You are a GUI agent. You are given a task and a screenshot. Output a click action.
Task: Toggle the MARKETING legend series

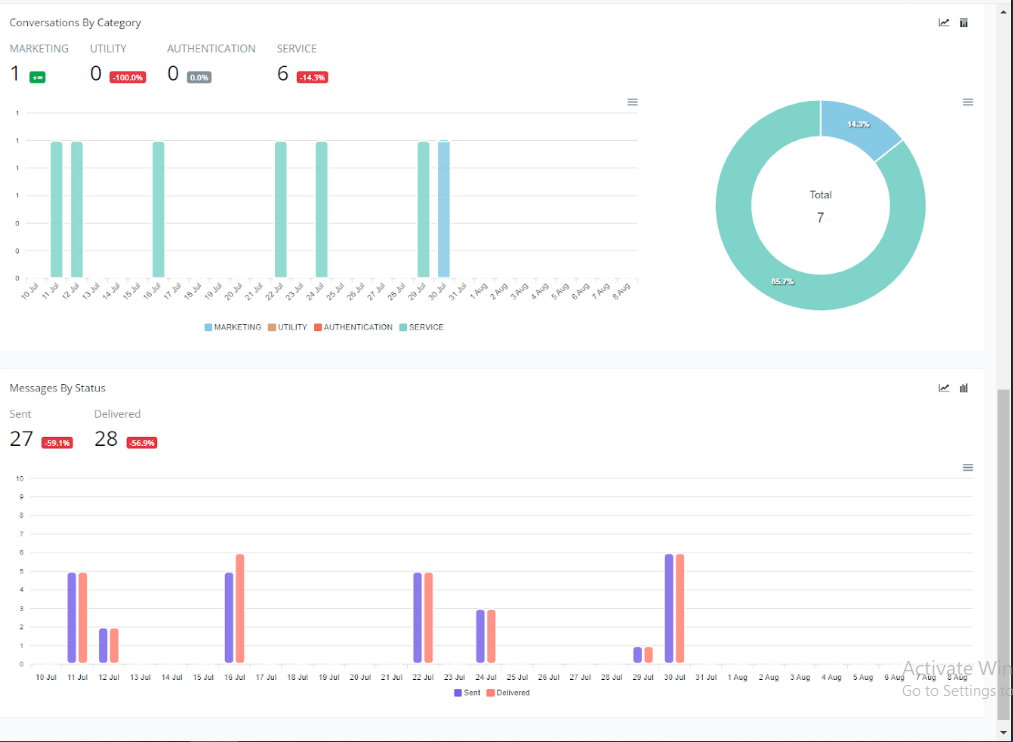(233, 327)
